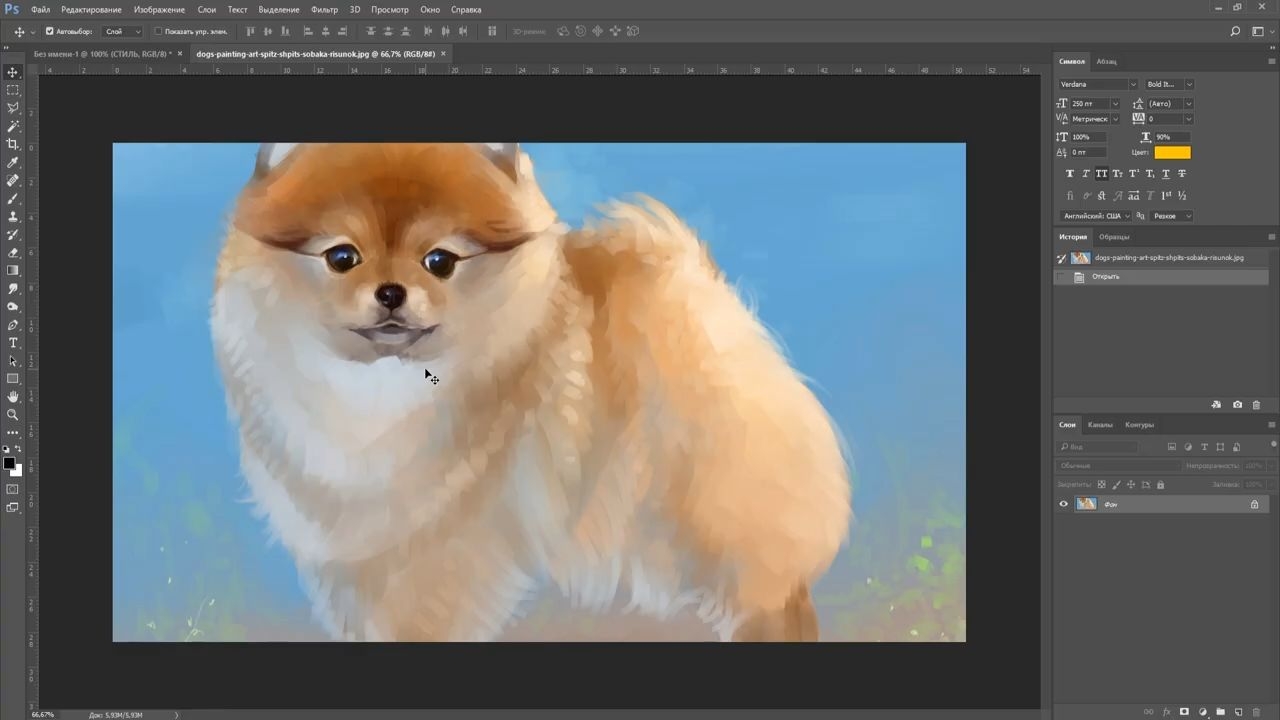Open the anti-aliasing Резкое dropdown
Image resolution: width=1280 pixels, height=720 pixels.
[1172, 216]
